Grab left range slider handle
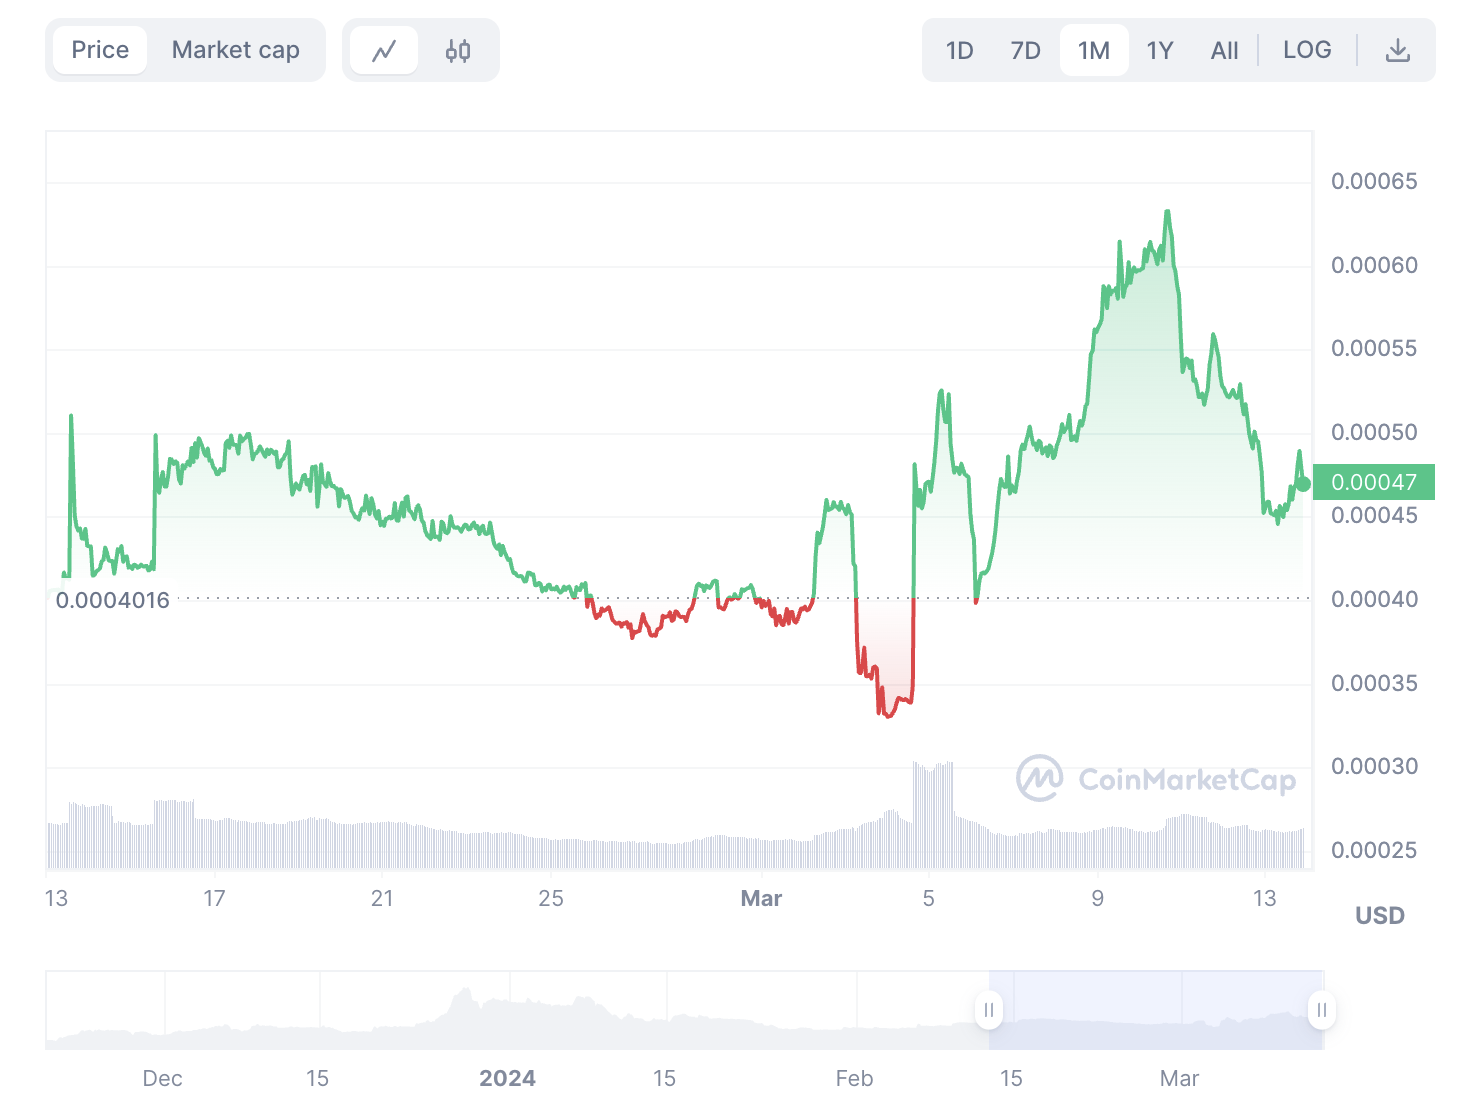This screenshot has height=1116, width=1464. pos(989,1010)
